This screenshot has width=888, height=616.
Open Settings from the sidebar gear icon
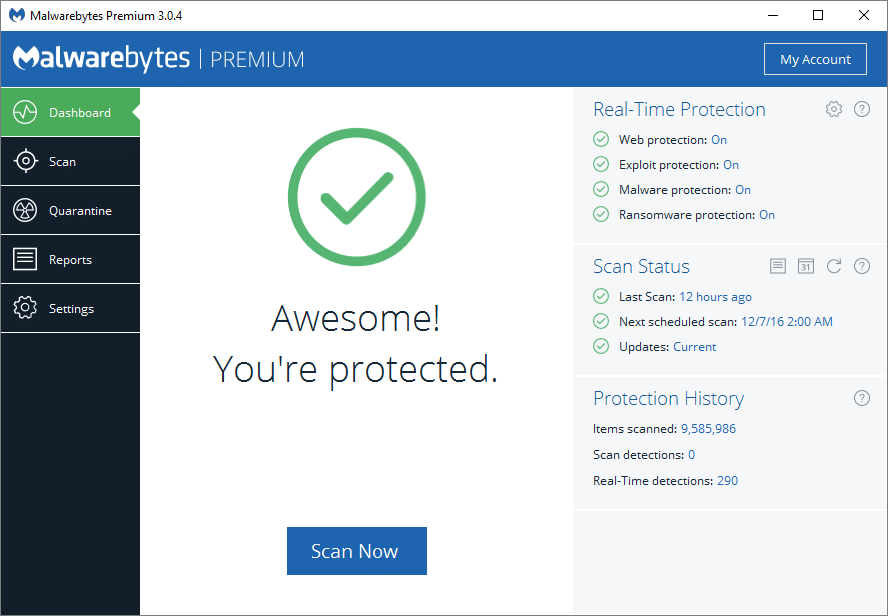[x=26, y=308]
